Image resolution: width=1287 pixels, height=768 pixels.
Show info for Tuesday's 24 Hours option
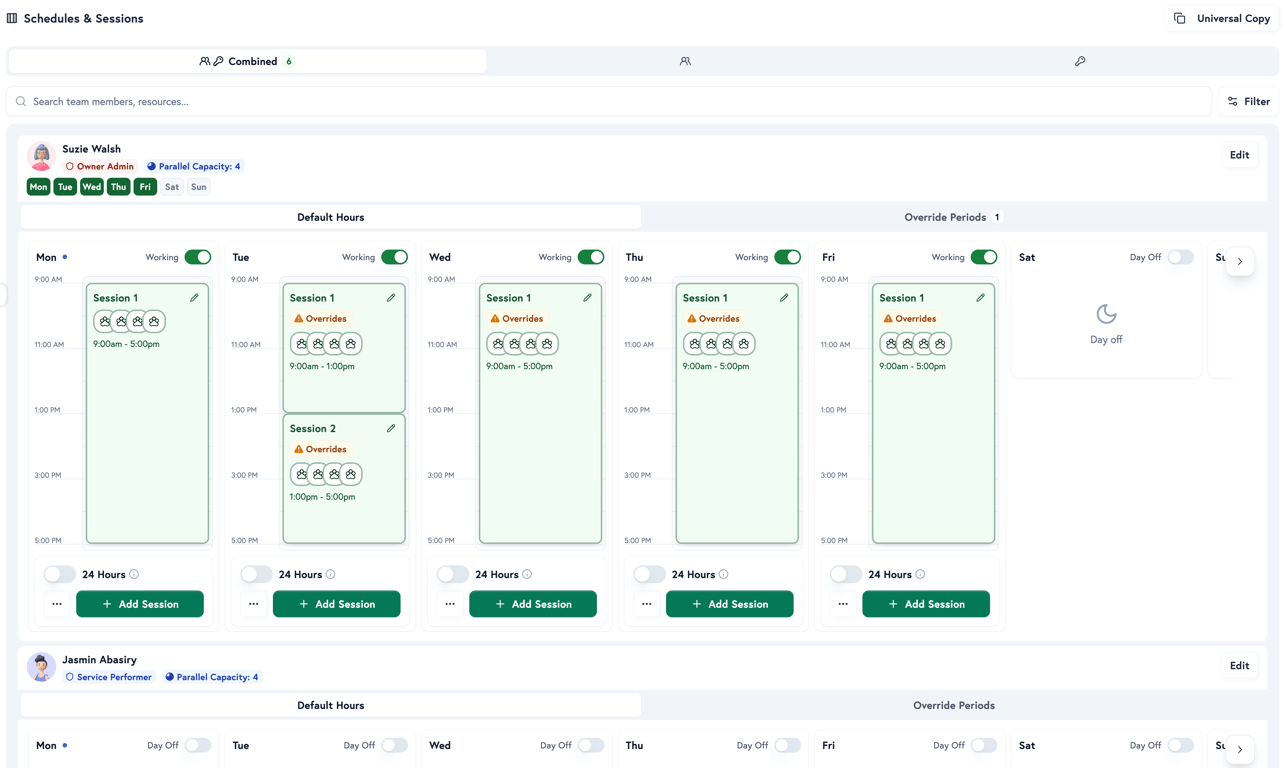(x=330, y=574)
